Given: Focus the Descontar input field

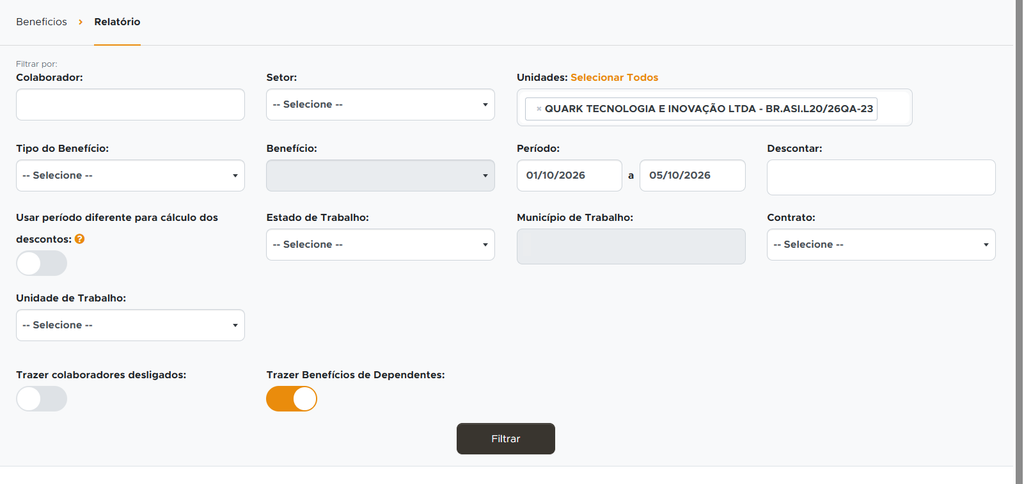Looking at the screenshot, I should 881,178.
